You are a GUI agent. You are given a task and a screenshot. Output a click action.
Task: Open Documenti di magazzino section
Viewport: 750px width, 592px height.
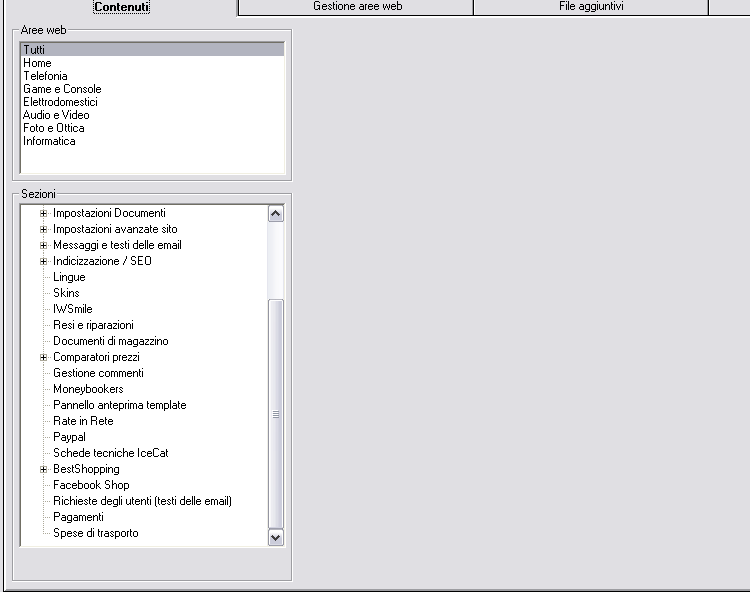111,341
